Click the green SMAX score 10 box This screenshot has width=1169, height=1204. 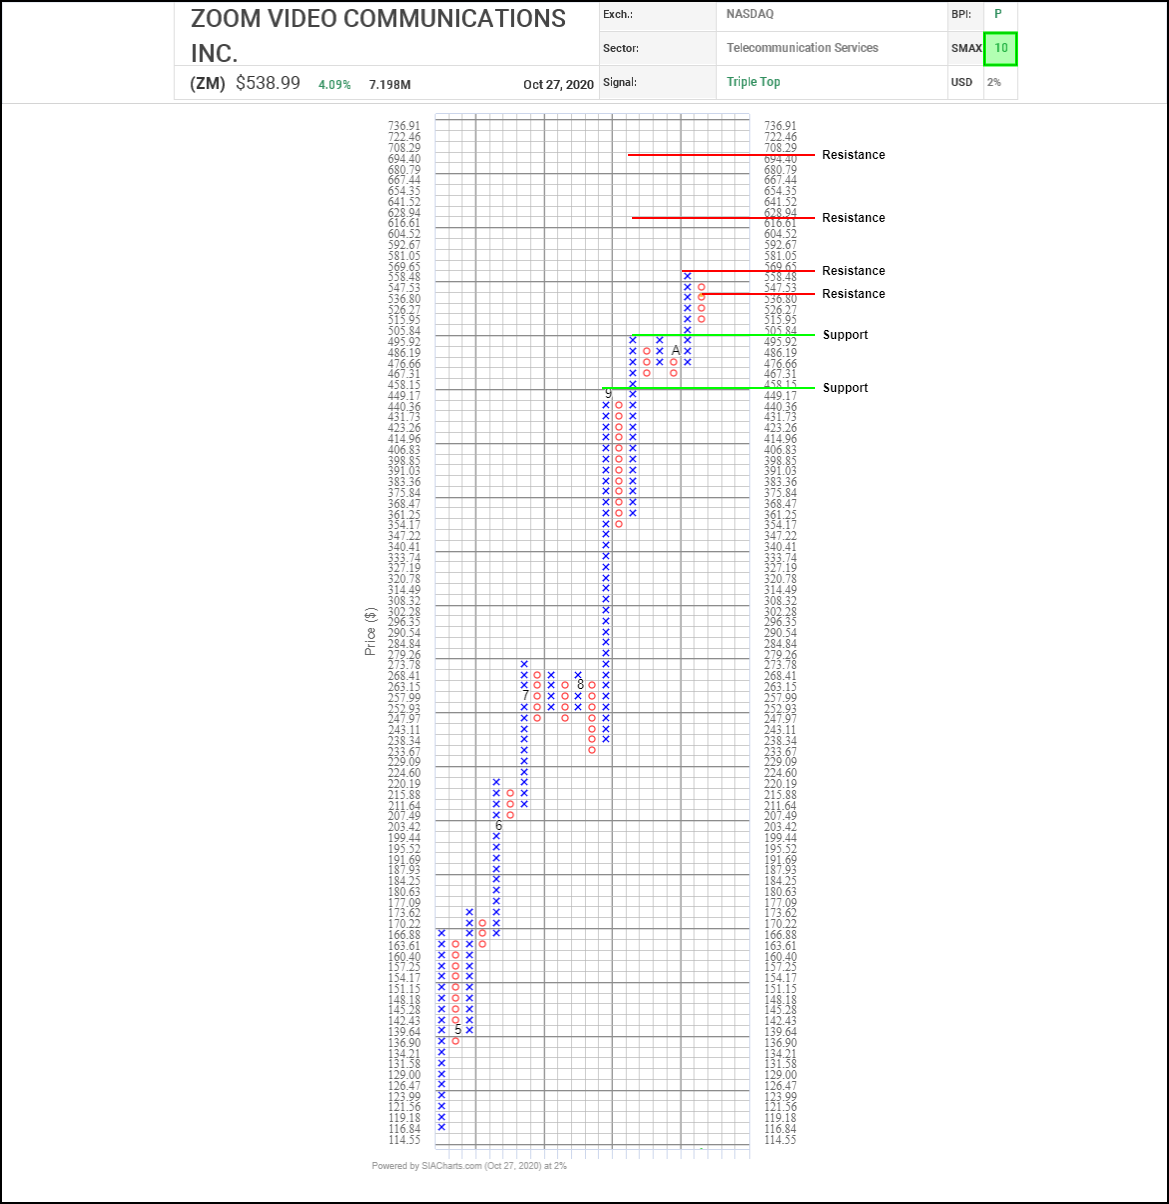(1000, 48)
